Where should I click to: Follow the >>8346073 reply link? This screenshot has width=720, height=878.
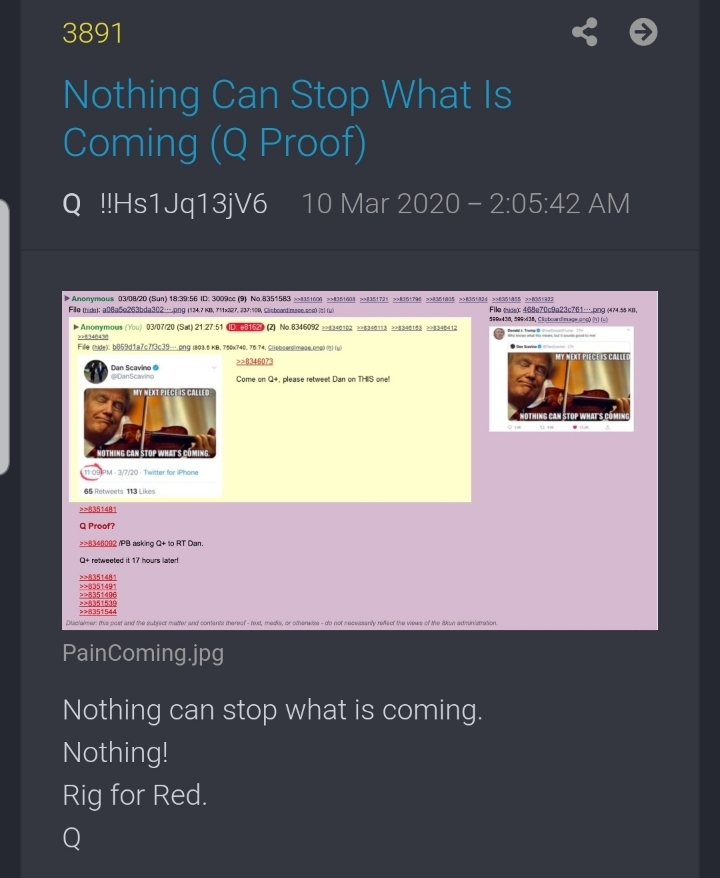255,362
